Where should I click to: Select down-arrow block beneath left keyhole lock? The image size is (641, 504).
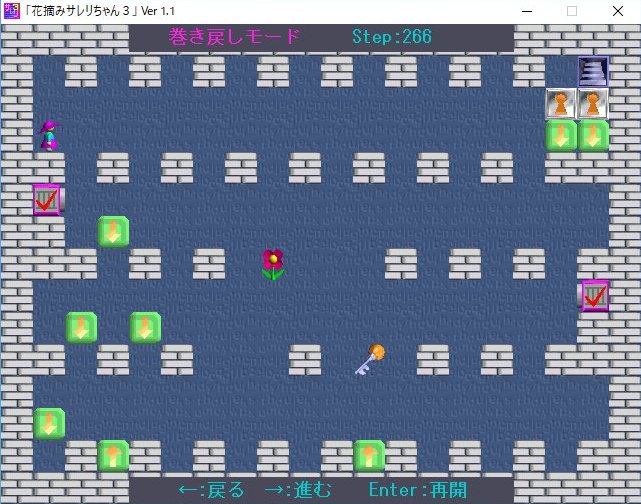(561, 135)
